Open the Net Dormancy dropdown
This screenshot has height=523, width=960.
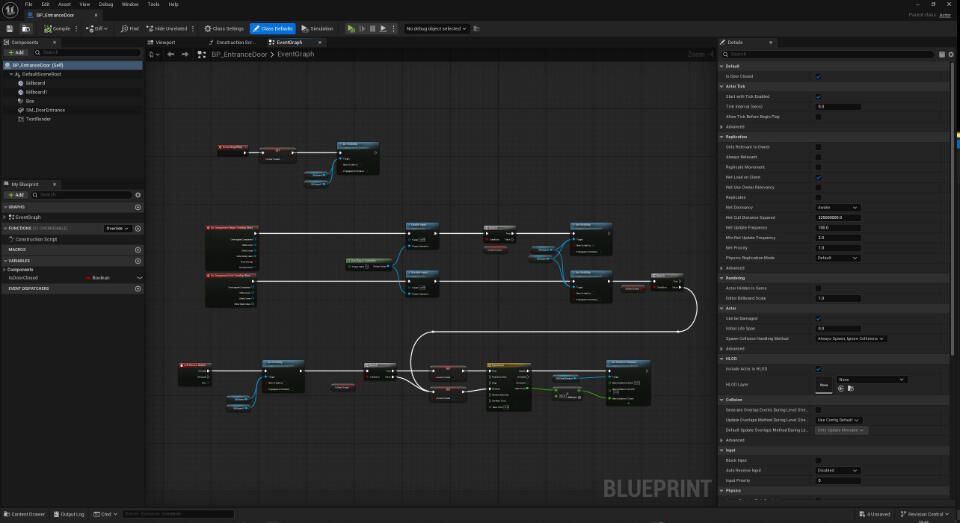pos(838,208)
